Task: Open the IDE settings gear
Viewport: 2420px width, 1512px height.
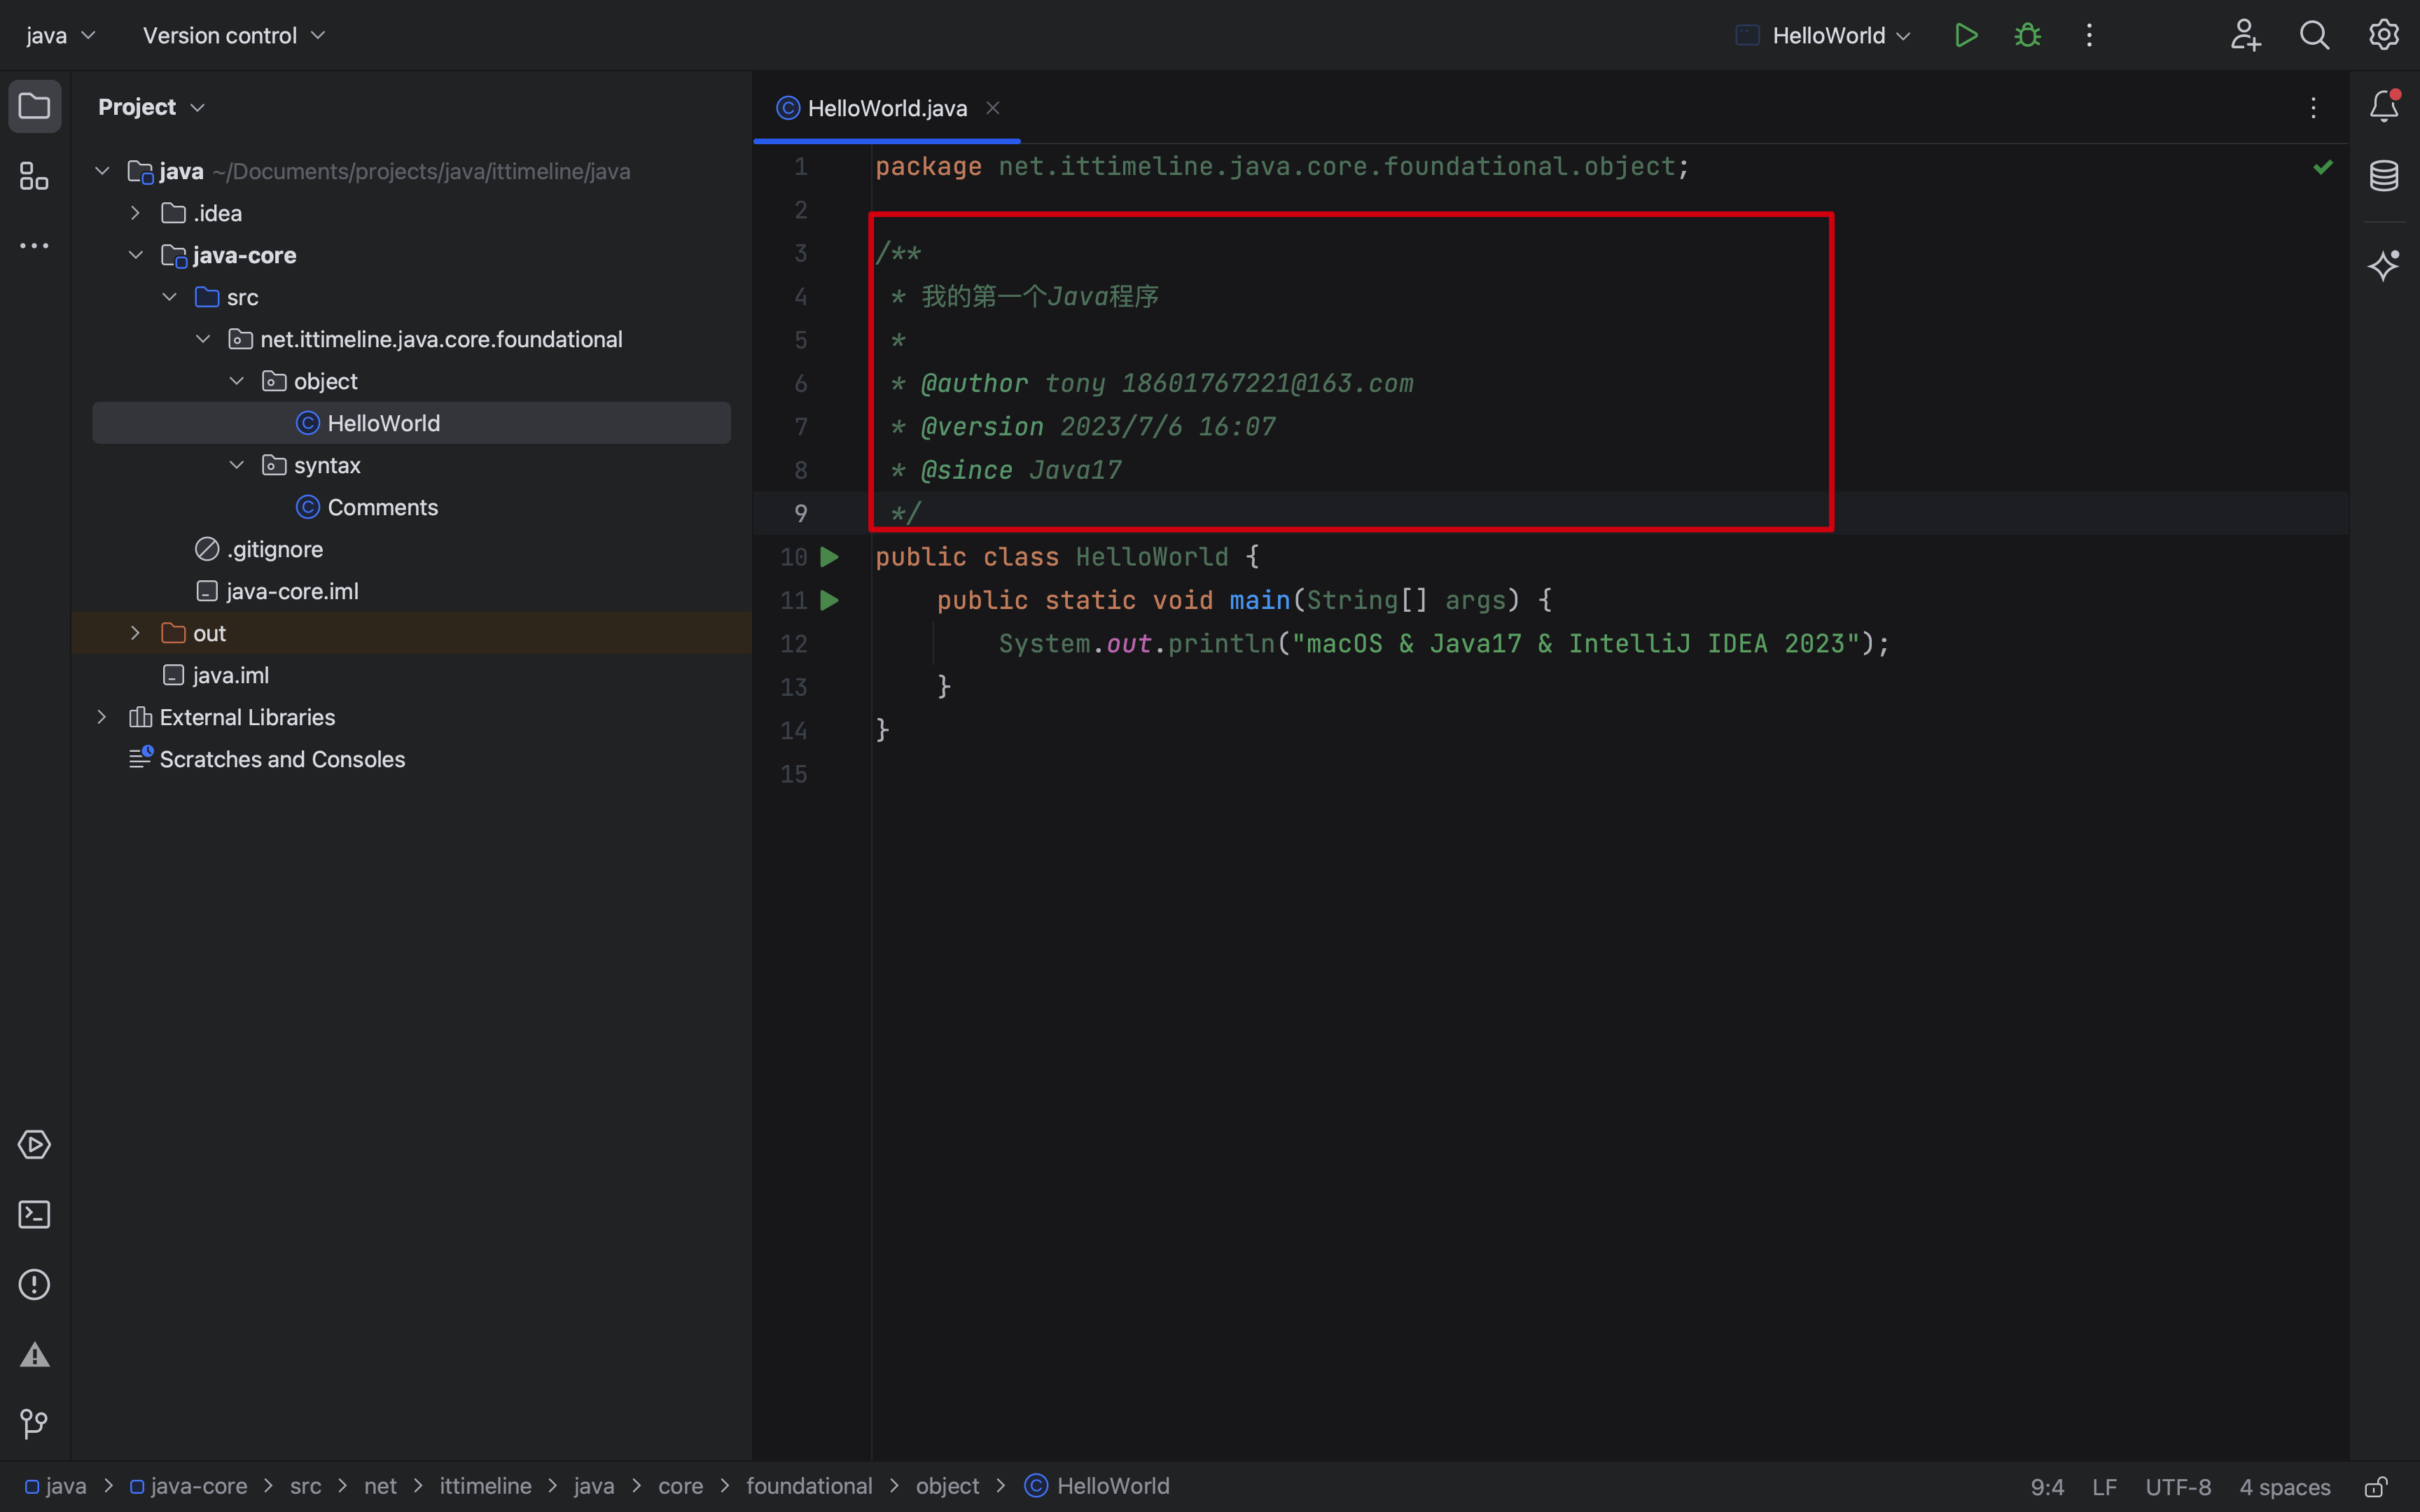Action: [x=2384, y=35]
